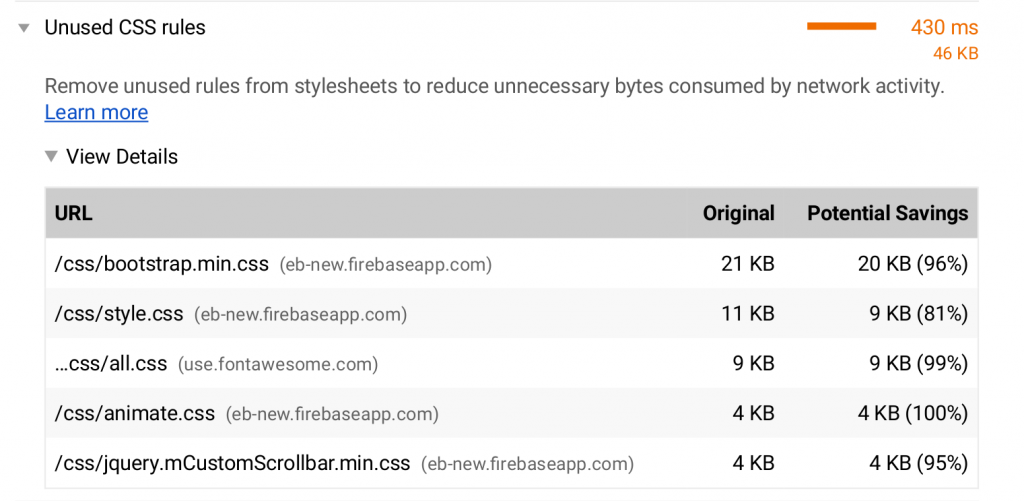Click the 21 KB original size cell
This screenshot has height=501, width=1024.
click(x=747, y=264)
